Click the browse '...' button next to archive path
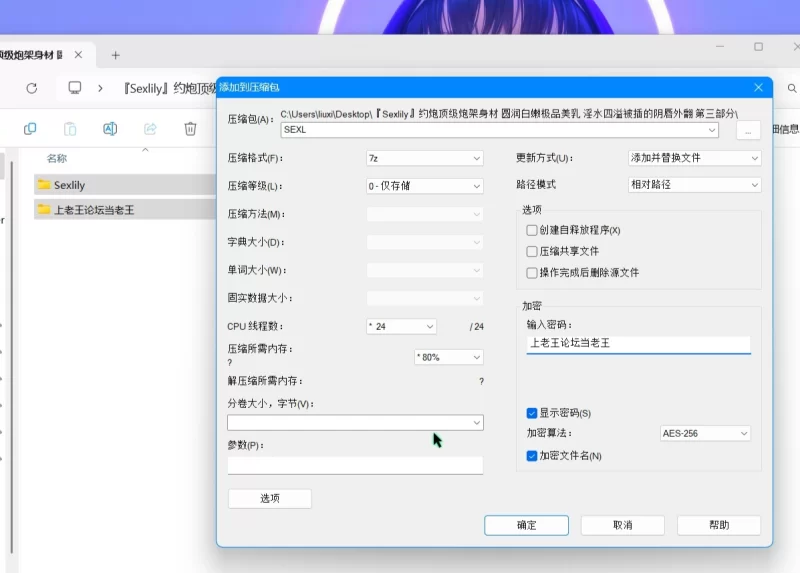The image size is (800, 573). [x=748, y=131]
